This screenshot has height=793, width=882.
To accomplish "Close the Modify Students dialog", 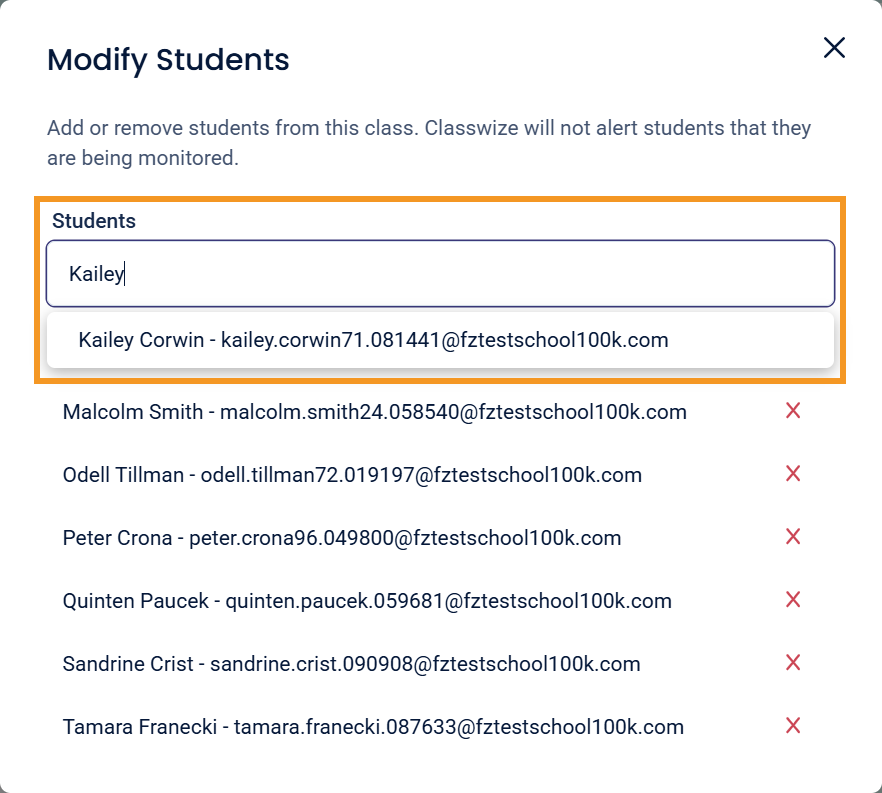I will (x=834, y=48).
